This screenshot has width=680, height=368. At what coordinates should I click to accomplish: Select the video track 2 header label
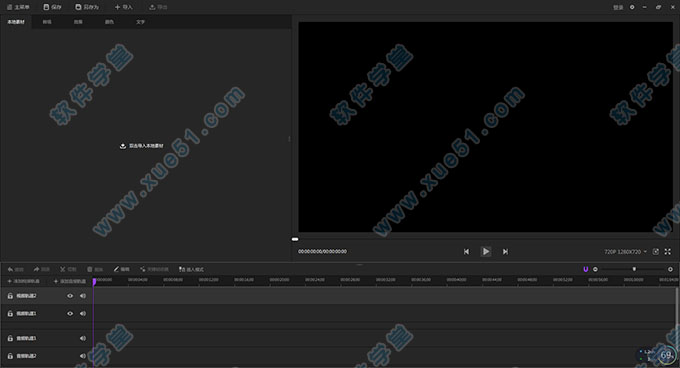pos(26,296)
